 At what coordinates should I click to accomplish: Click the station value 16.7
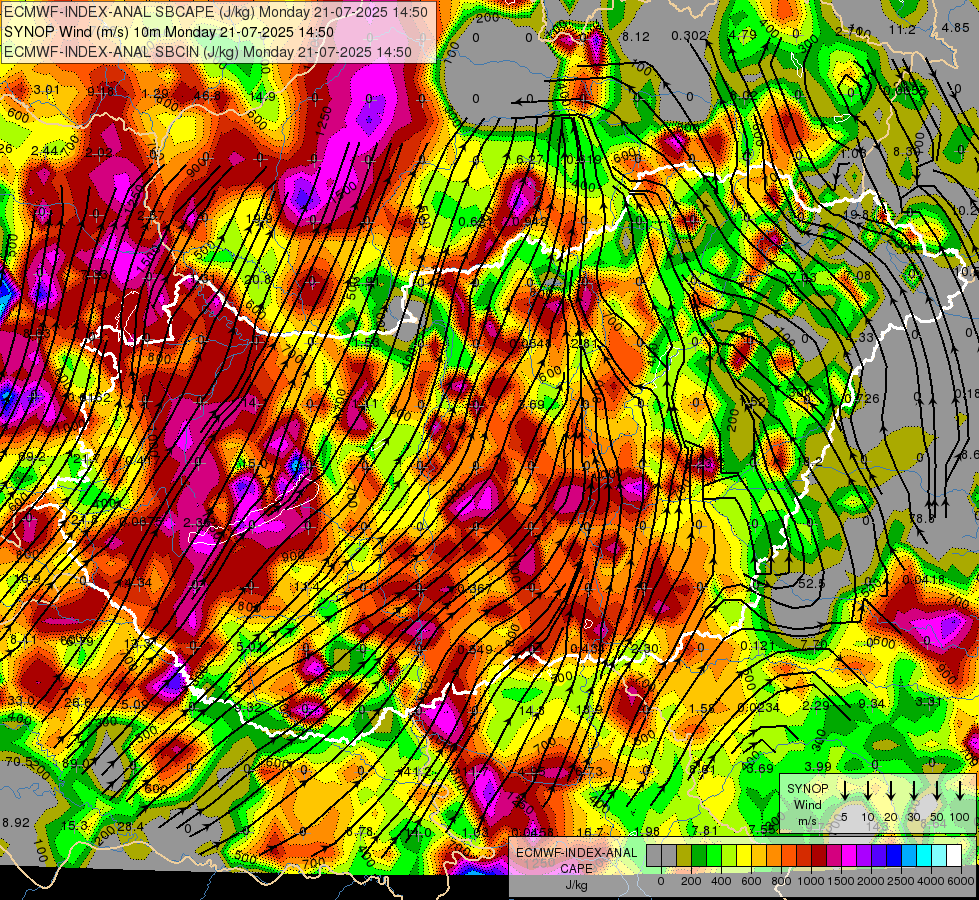589,832
